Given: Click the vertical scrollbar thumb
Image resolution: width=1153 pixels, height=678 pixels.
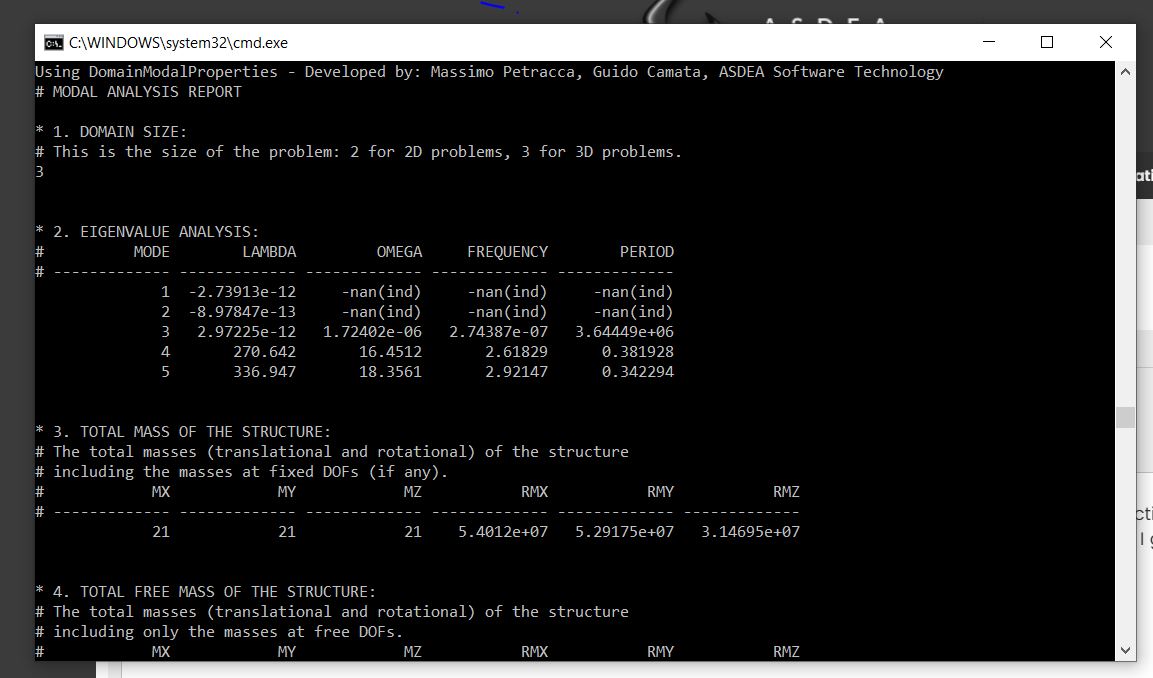Looking at the screenshot, I should (x=1125, y=417).
